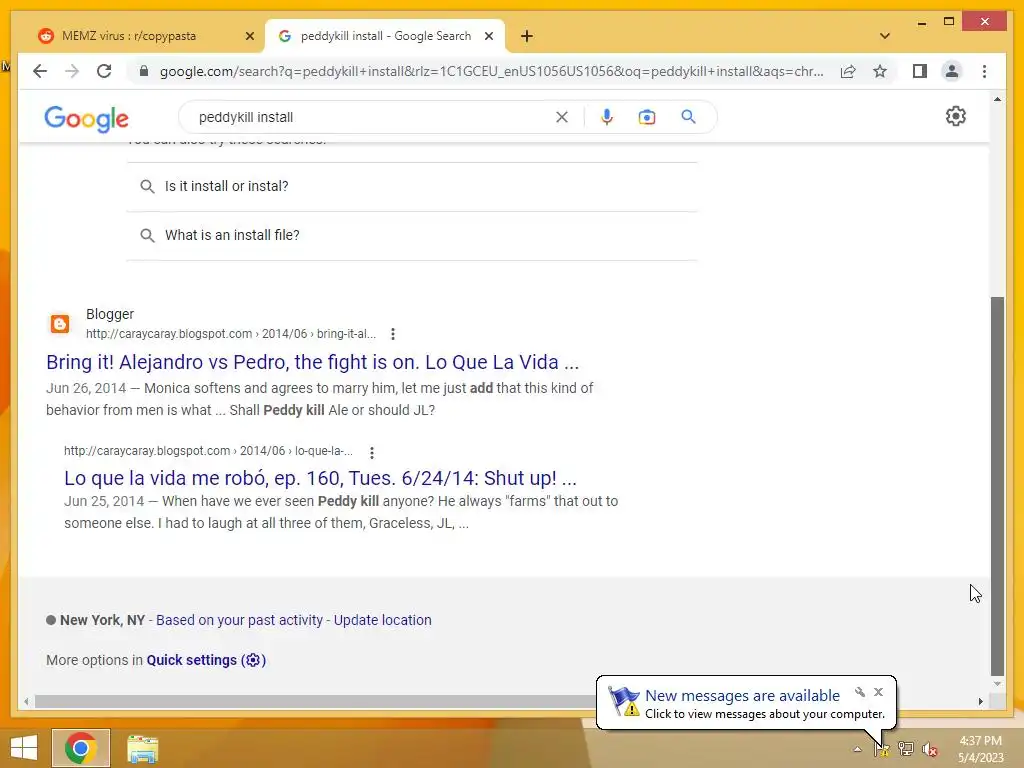1024x768 pixels.
Task: Open the tab search dropdown chevron
Action: 885,36
